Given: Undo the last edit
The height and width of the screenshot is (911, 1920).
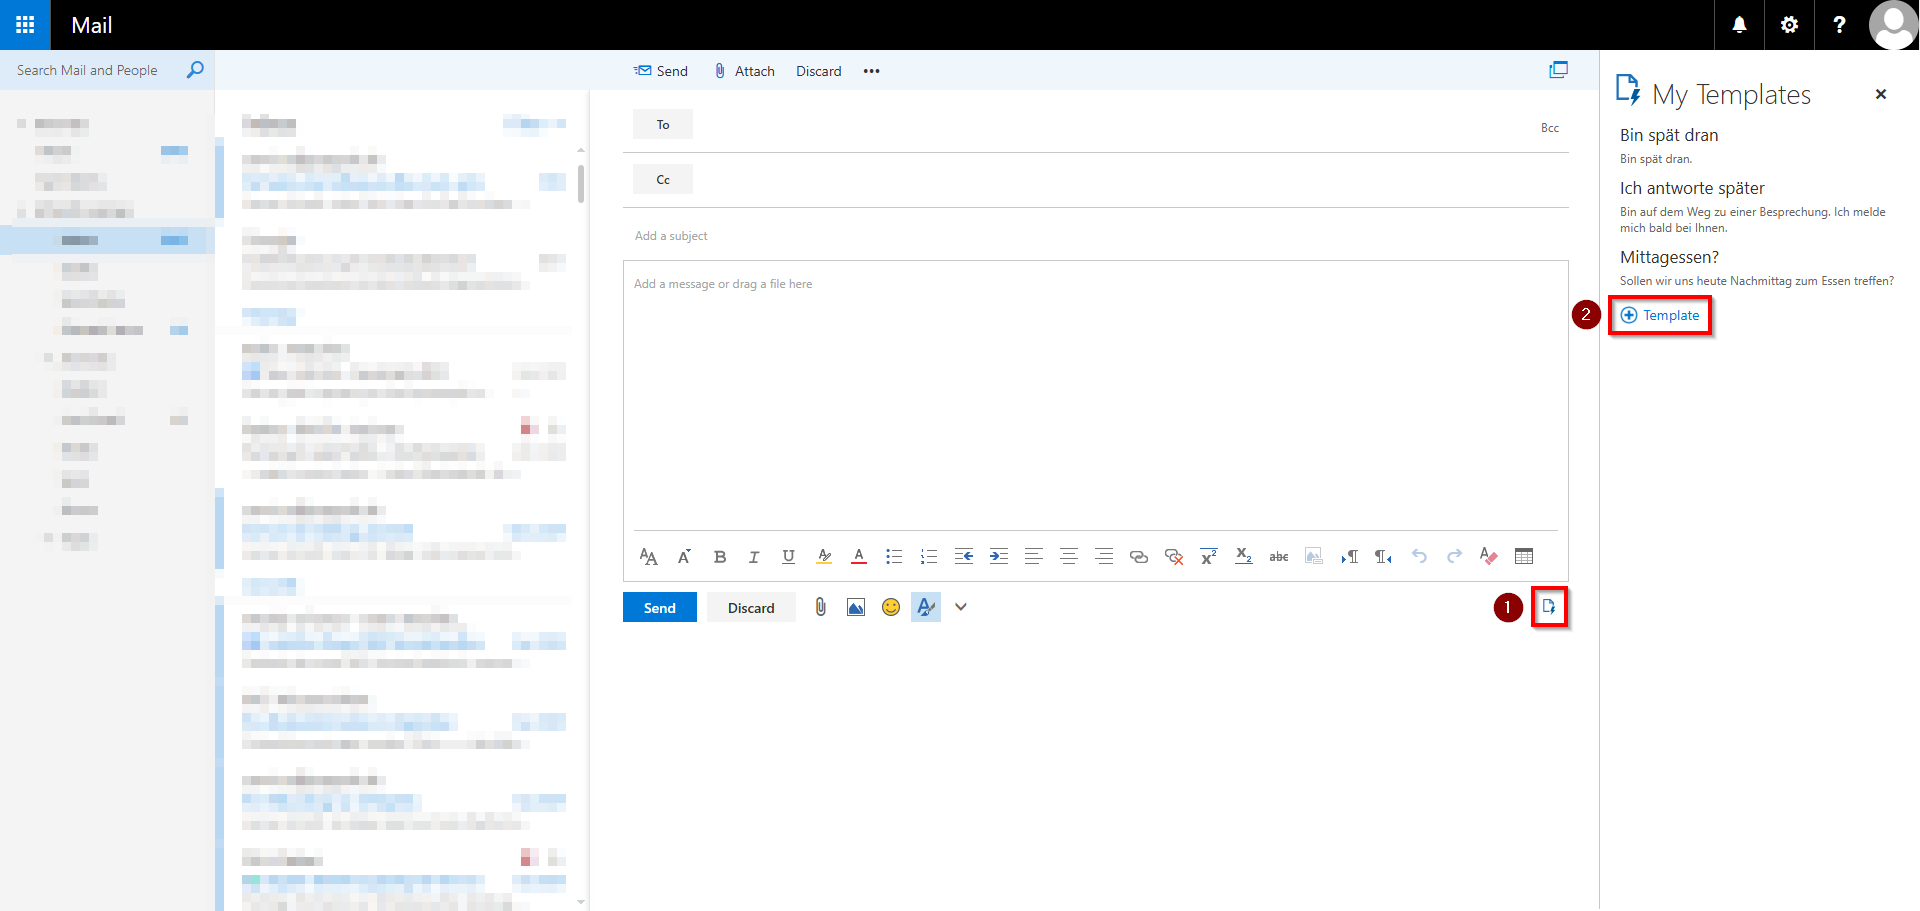Looking at the screenshot, I should [1419, 557].
